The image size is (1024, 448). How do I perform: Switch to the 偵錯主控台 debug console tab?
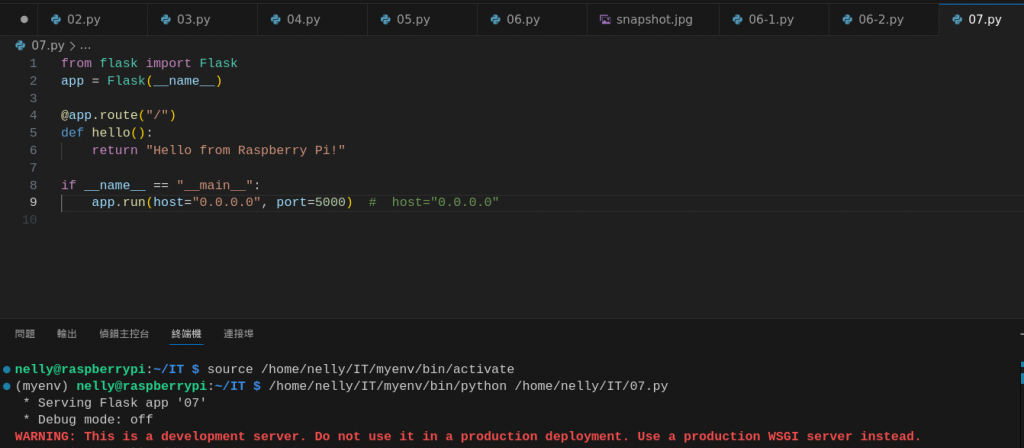pyautogui.click(x=124, y=333)
